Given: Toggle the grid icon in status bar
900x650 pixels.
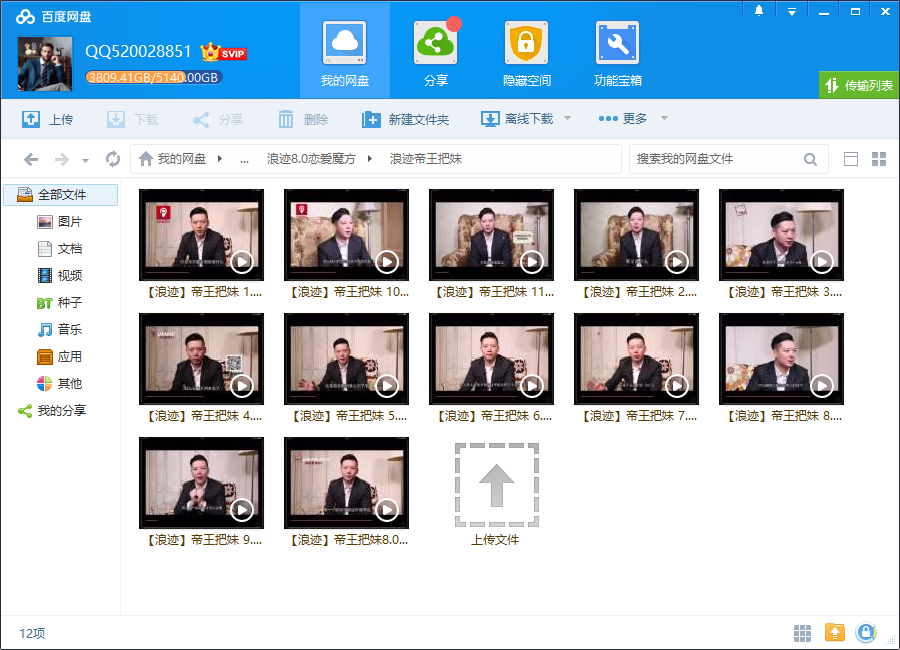Looking at the screenshot, I should pyautogui.click(x=802, y=632).
